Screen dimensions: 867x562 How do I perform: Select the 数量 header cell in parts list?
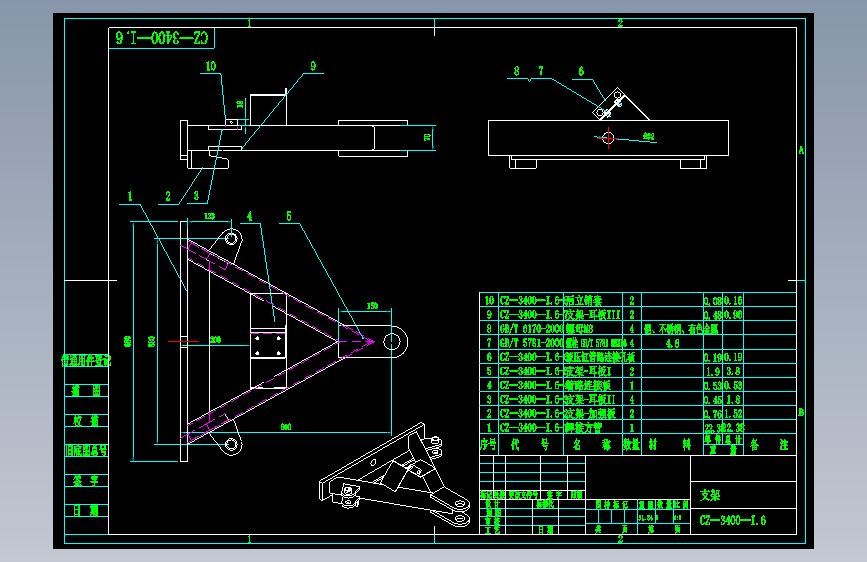pos(631,444)
